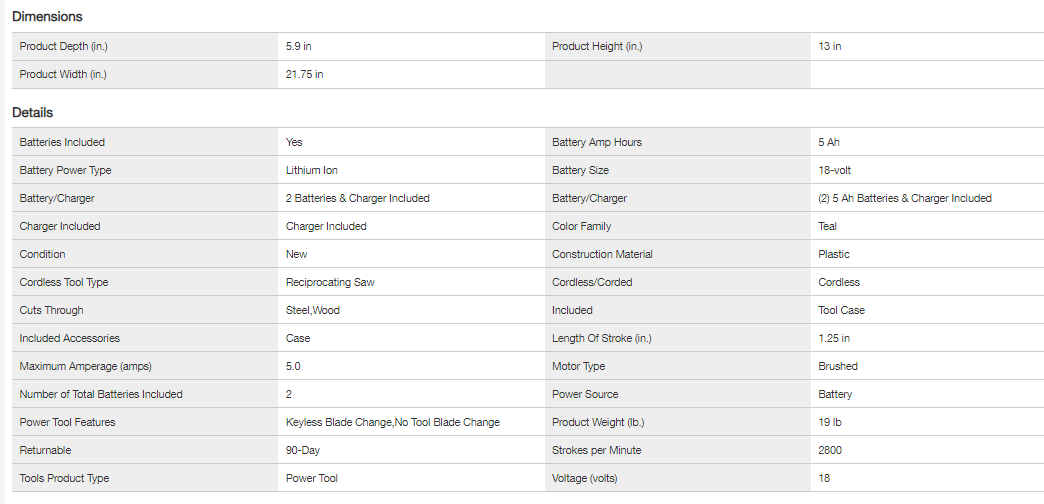Select the Tools Product Type label

[x=64, y=478]
